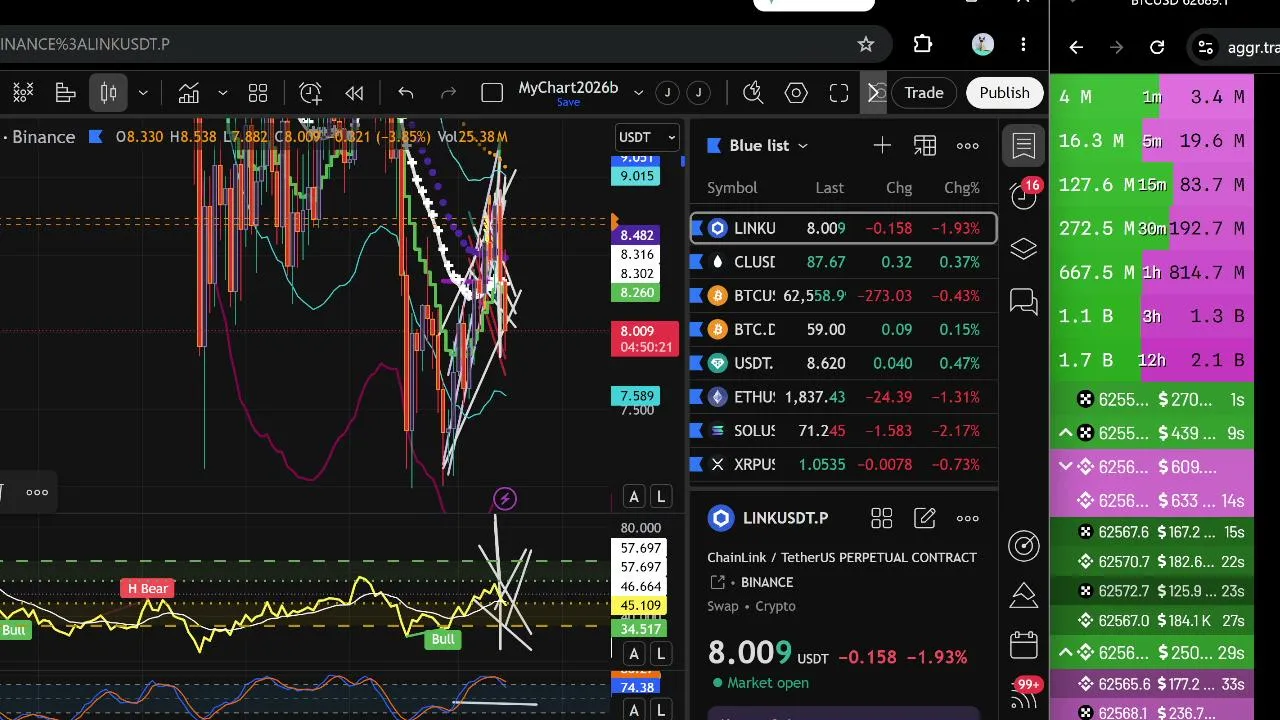Open the Indicators menu

pos(189,93)
